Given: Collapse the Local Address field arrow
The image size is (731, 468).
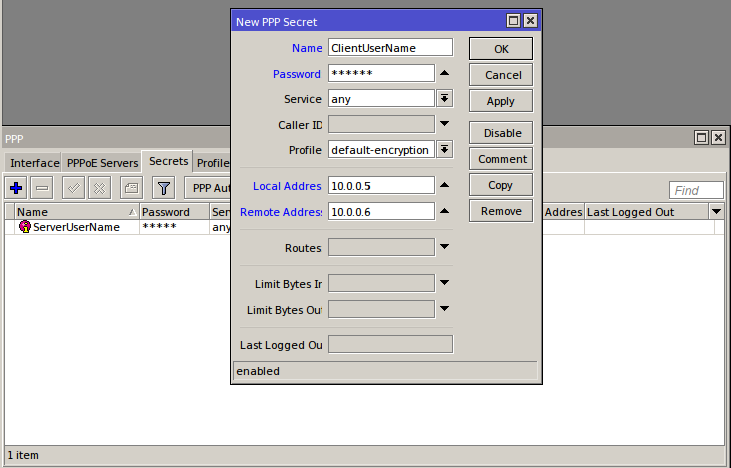Looking at the screenshot, I should (x=445, y=185).
